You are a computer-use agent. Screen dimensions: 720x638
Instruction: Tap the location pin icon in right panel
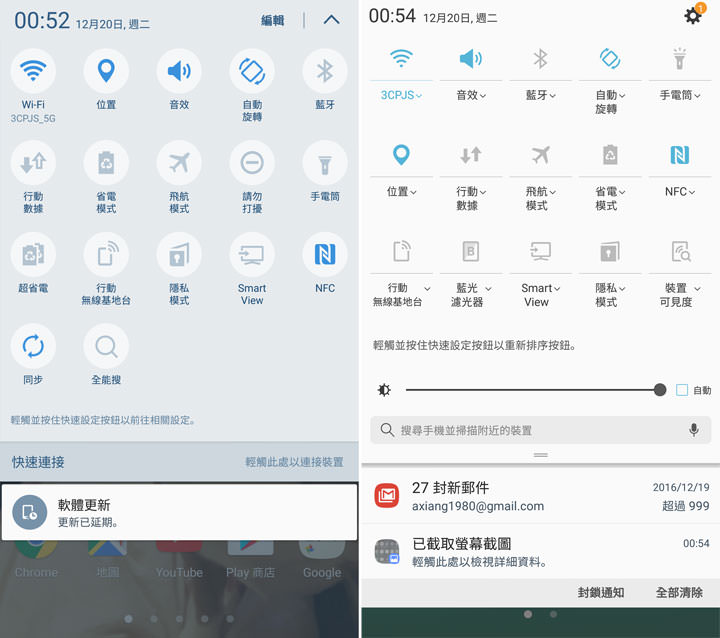[x=401, y=155]
